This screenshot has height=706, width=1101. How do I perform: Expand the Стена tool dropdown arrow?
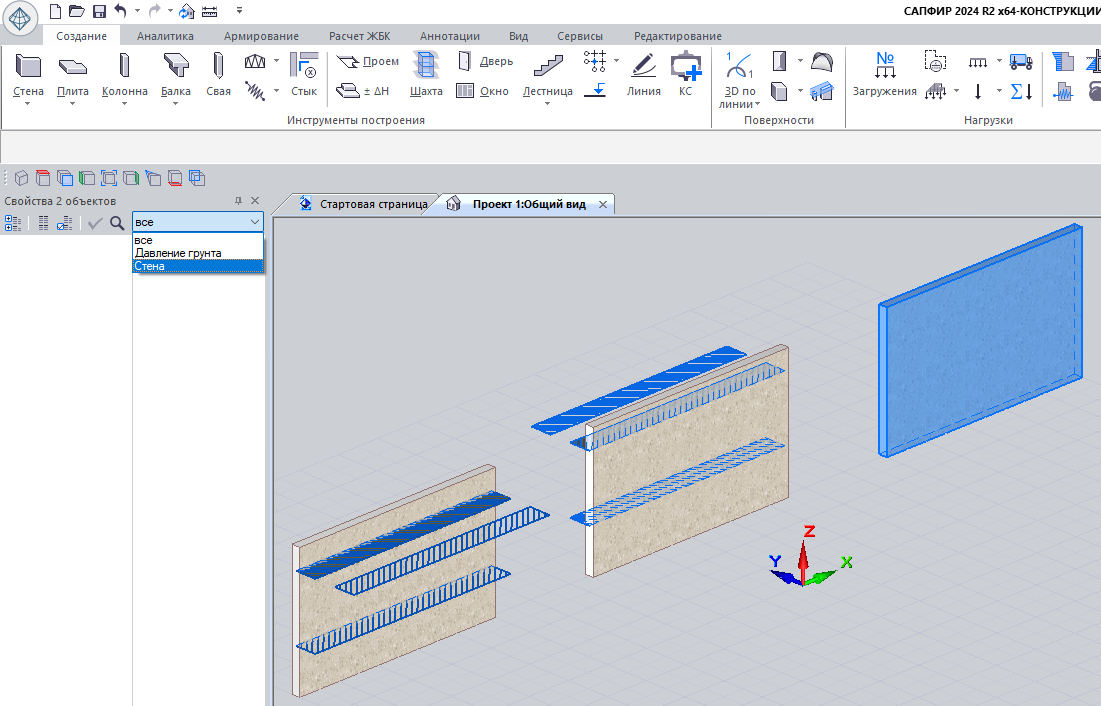28,104
